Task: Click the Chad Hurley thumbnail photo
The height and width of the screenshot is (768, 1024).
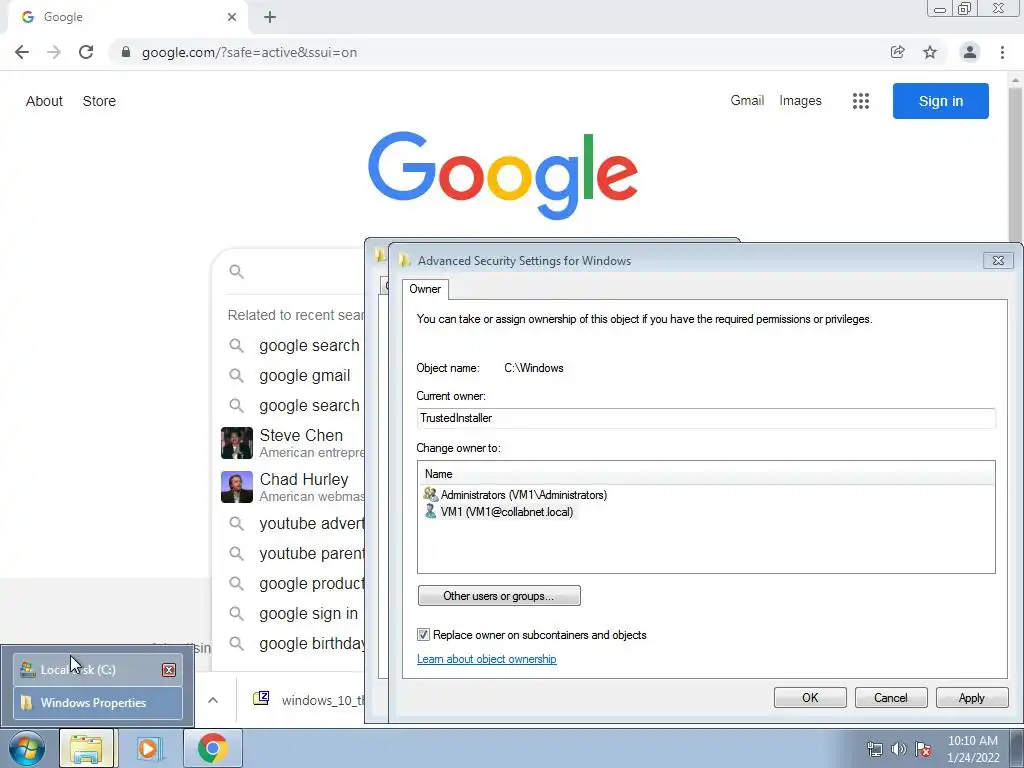Action: click(x=236, y=487)
